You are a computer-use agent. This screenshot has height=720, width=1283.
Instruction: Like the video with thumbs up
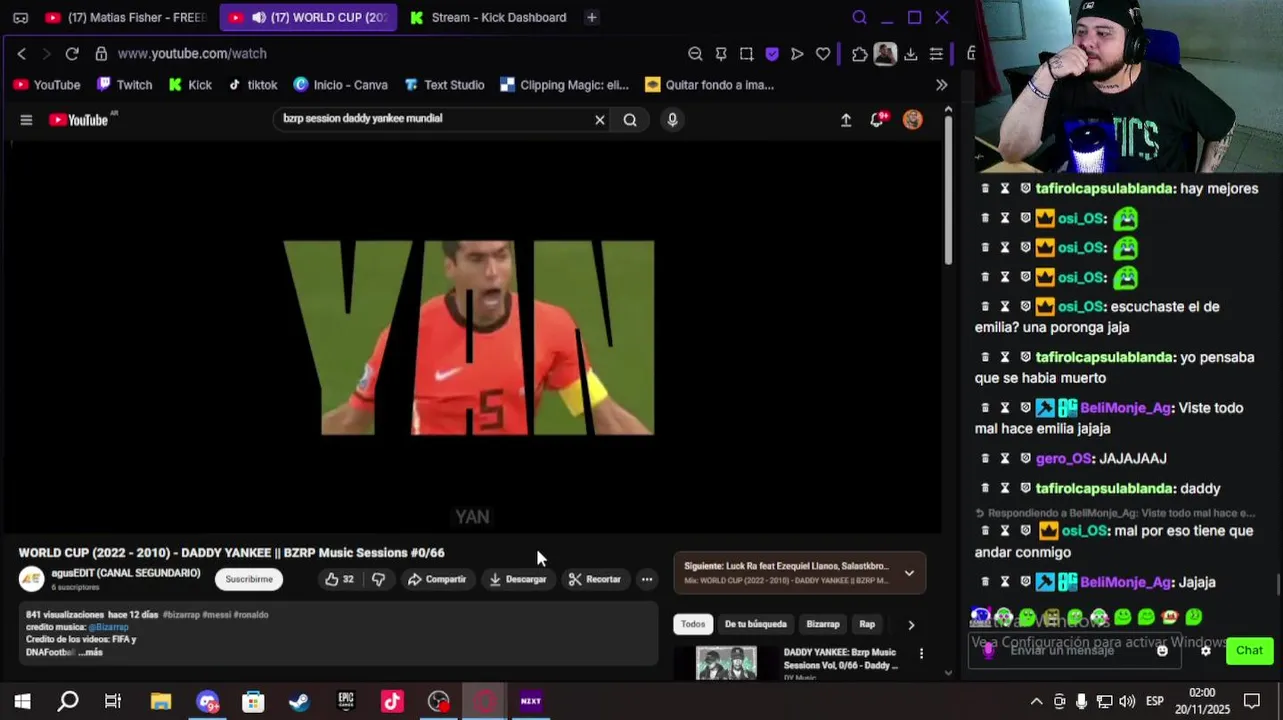[x=339, y=579]
